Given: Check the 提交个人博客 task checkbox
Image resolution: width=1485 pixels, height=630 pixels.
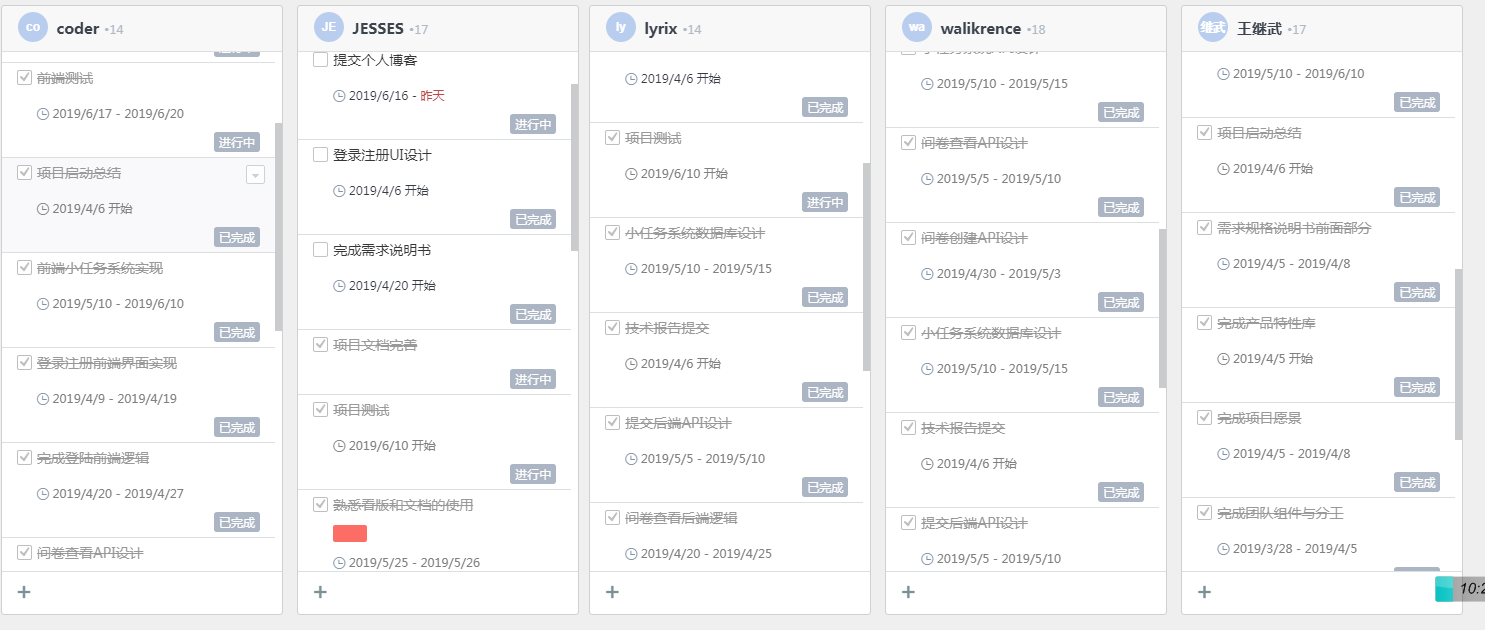Looking at the screenshot, I should [321, 60].
